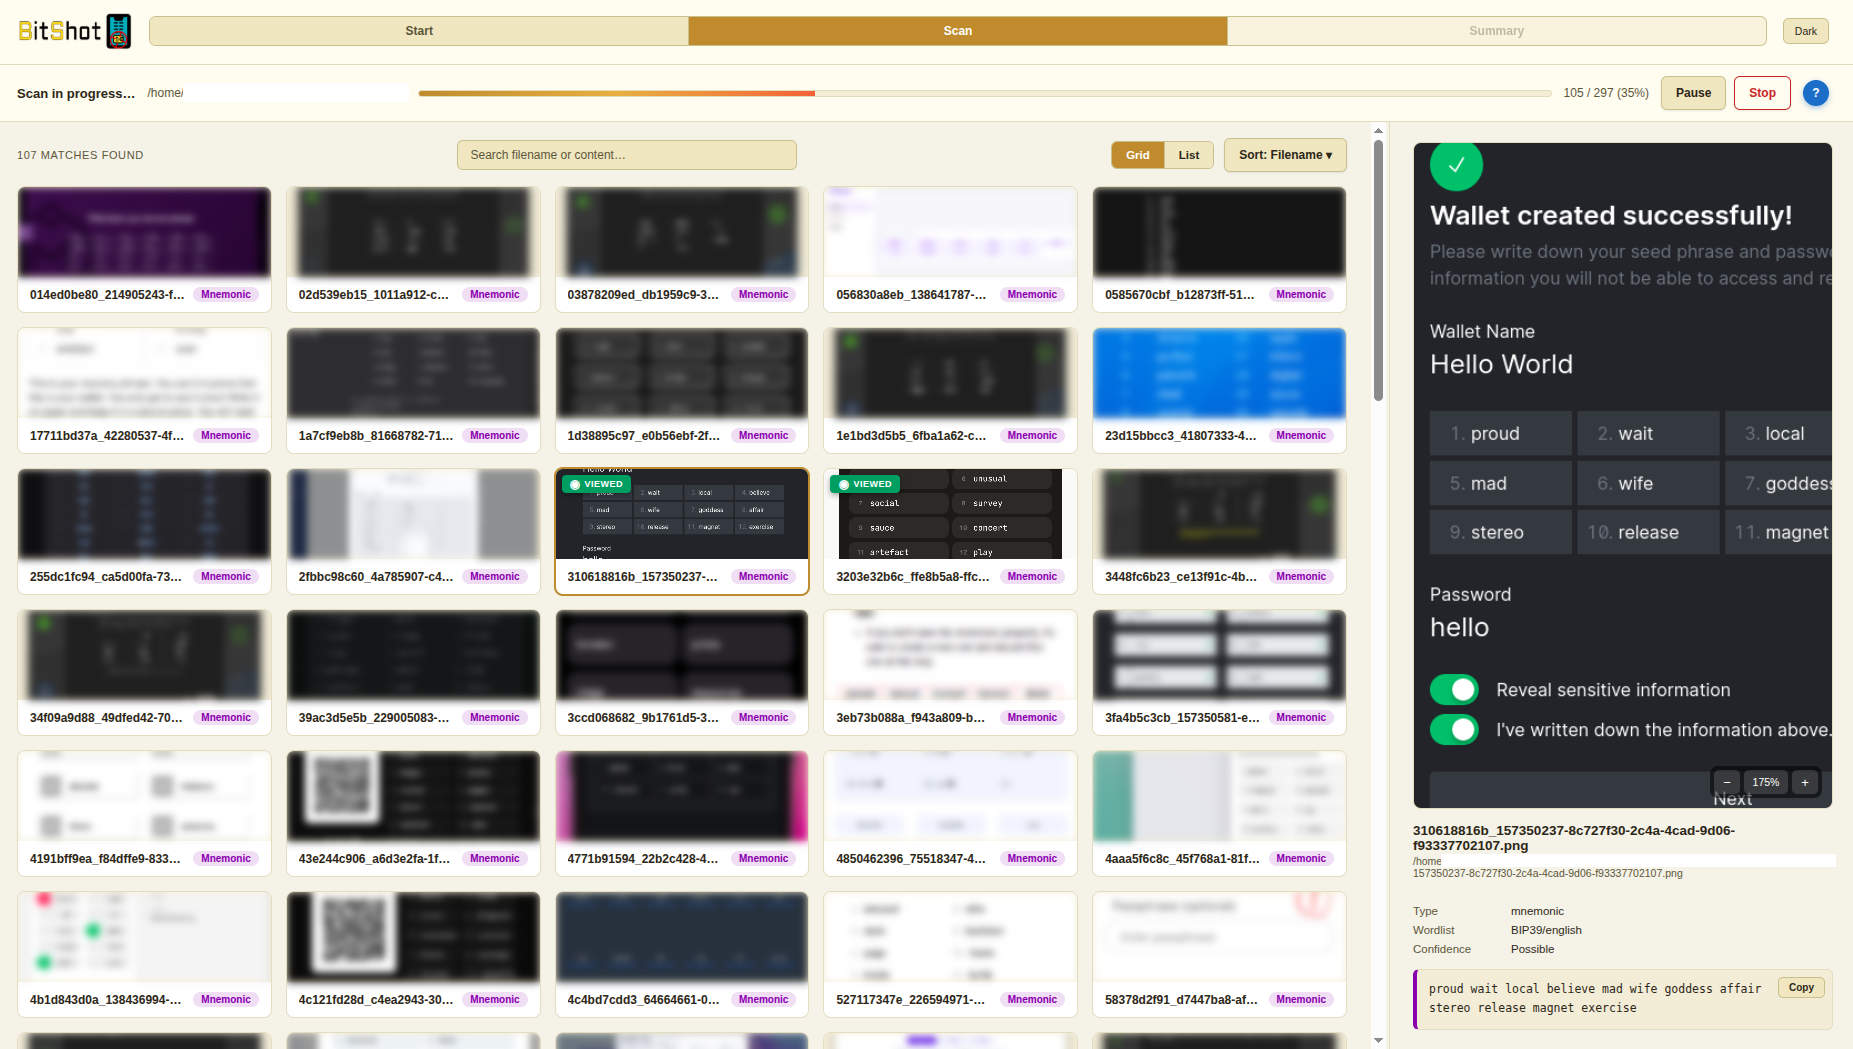Open thumbnail 02d539eb15_1011a912

(413, 250)
